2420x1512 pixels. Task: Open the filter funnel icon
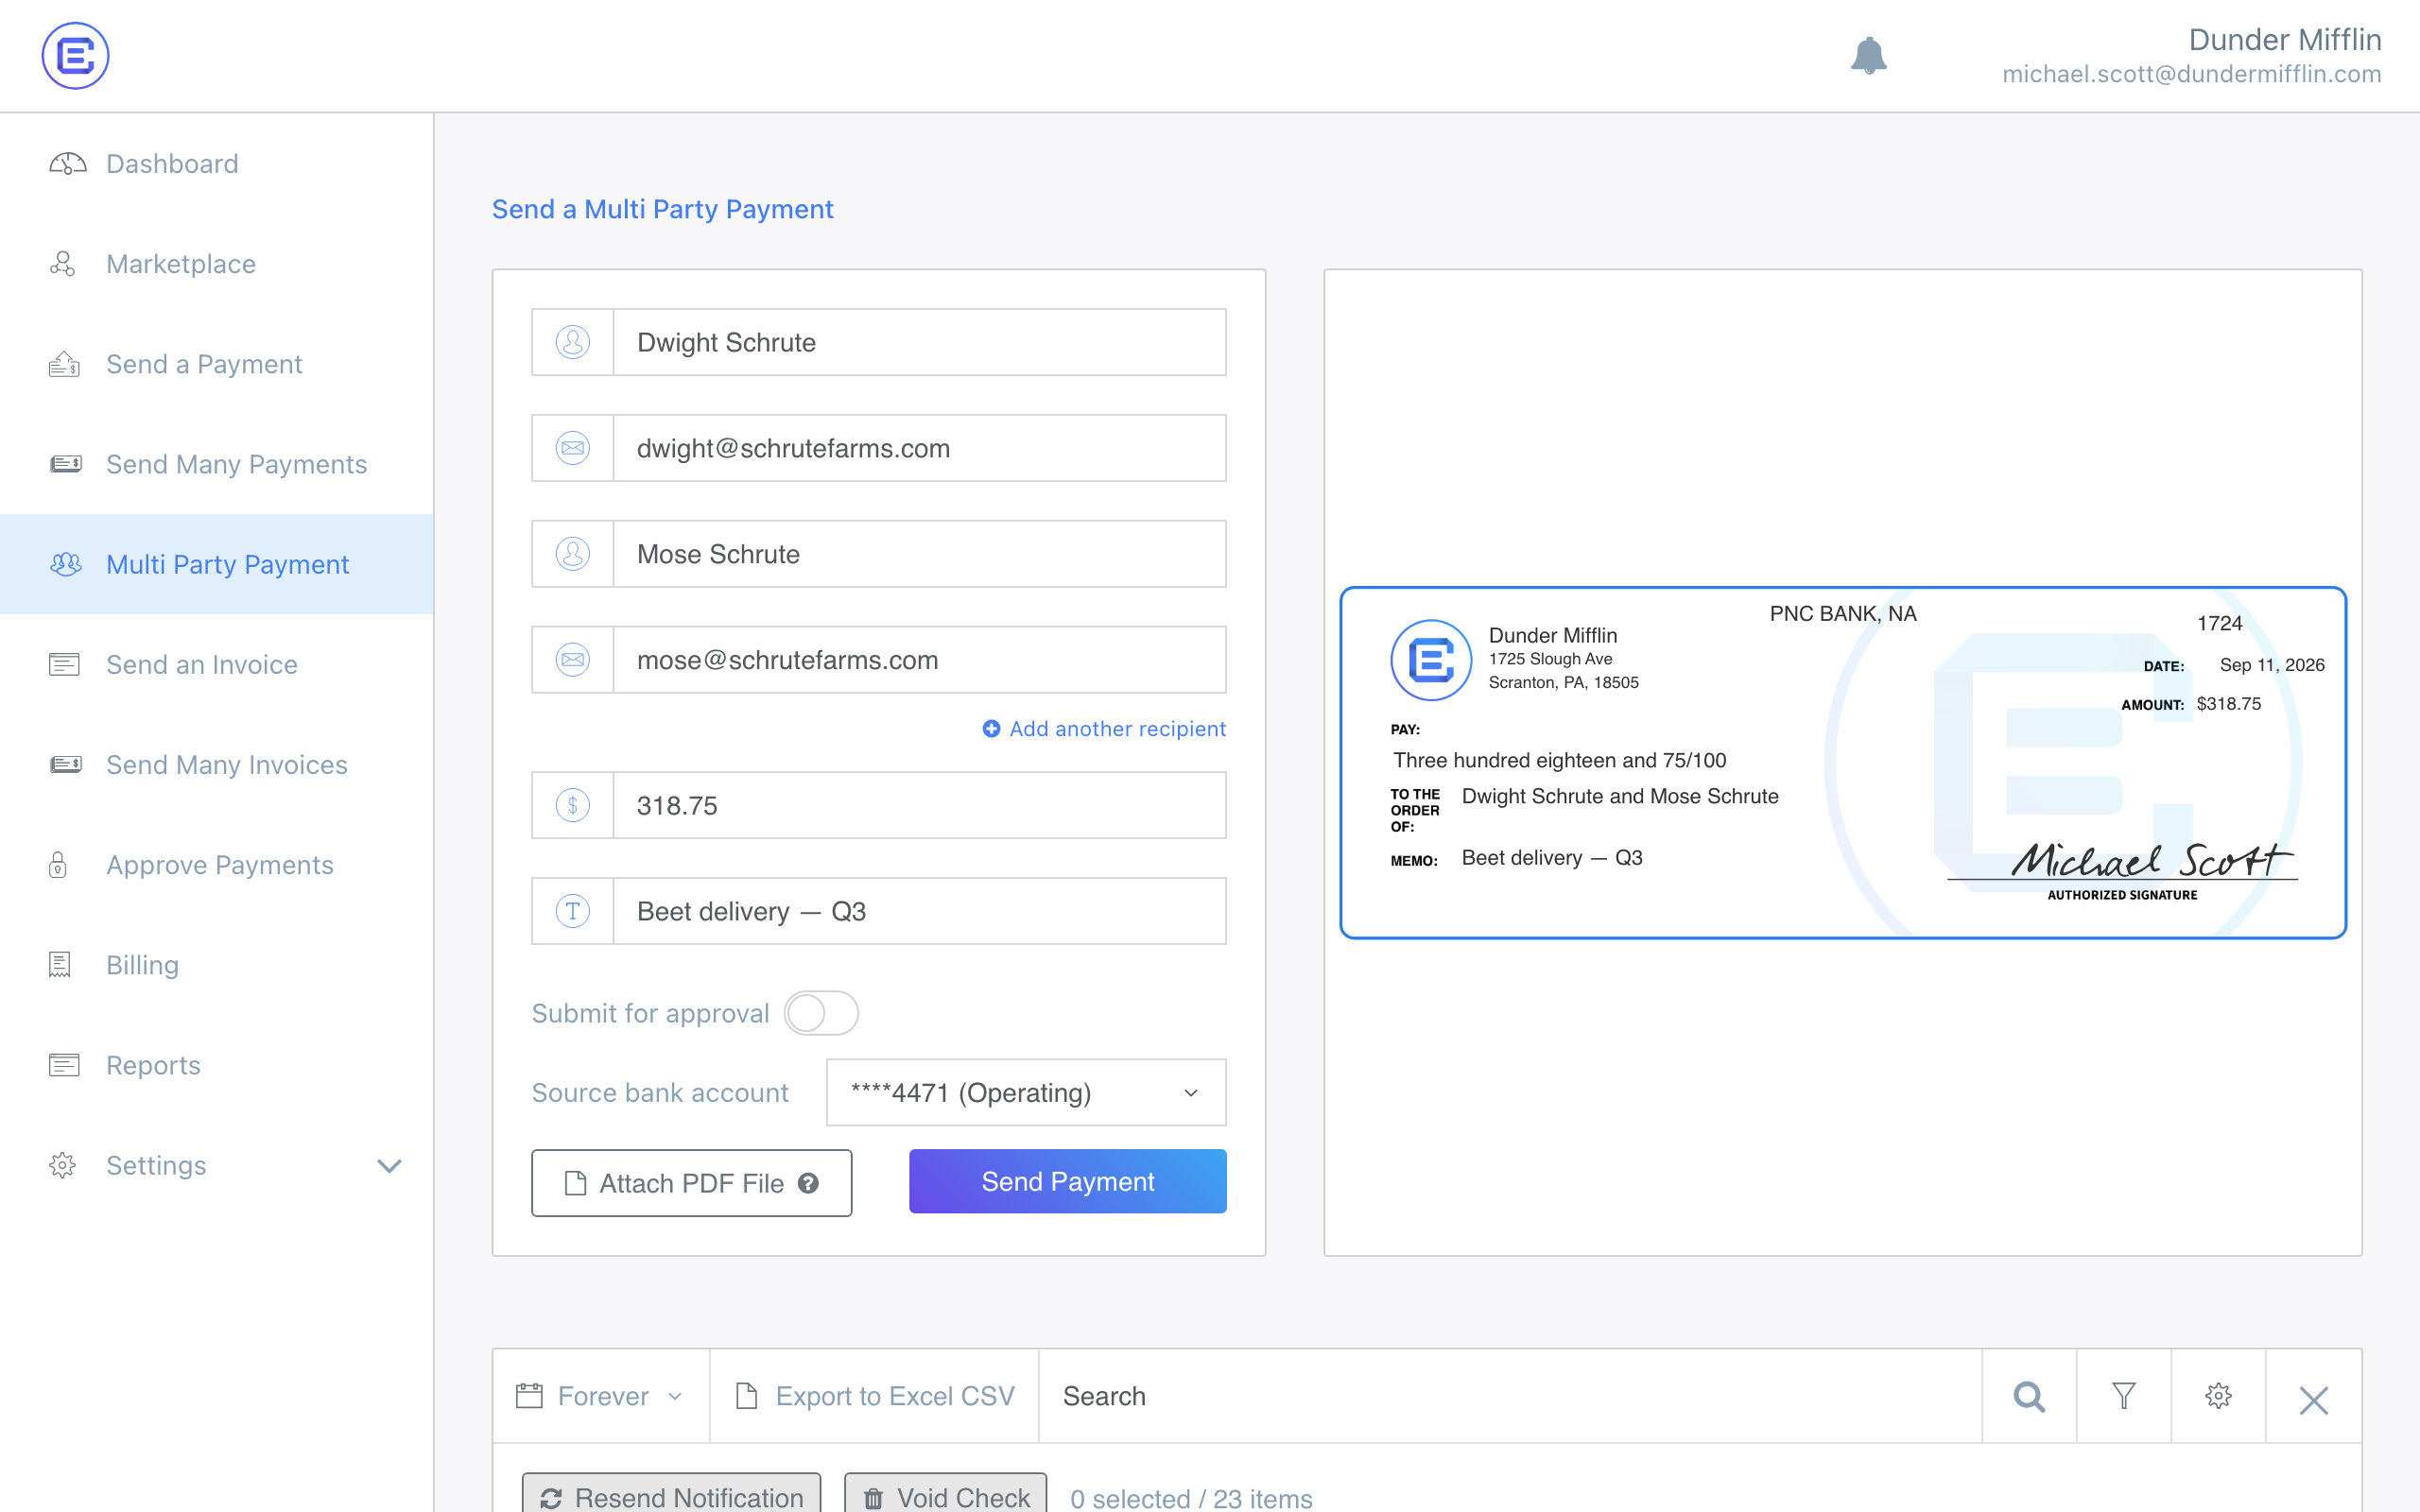(x=2124, y=1396)
